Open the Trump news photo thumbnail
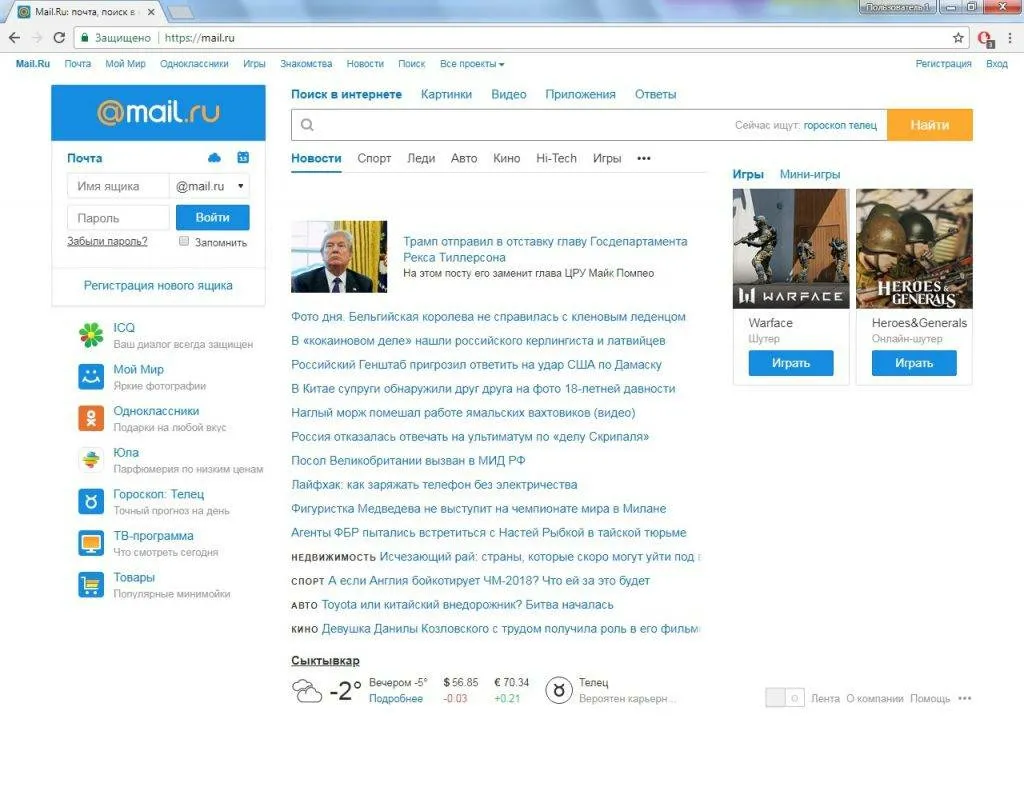The width and height of the screenshot is (1024, 787). point(339,257)
